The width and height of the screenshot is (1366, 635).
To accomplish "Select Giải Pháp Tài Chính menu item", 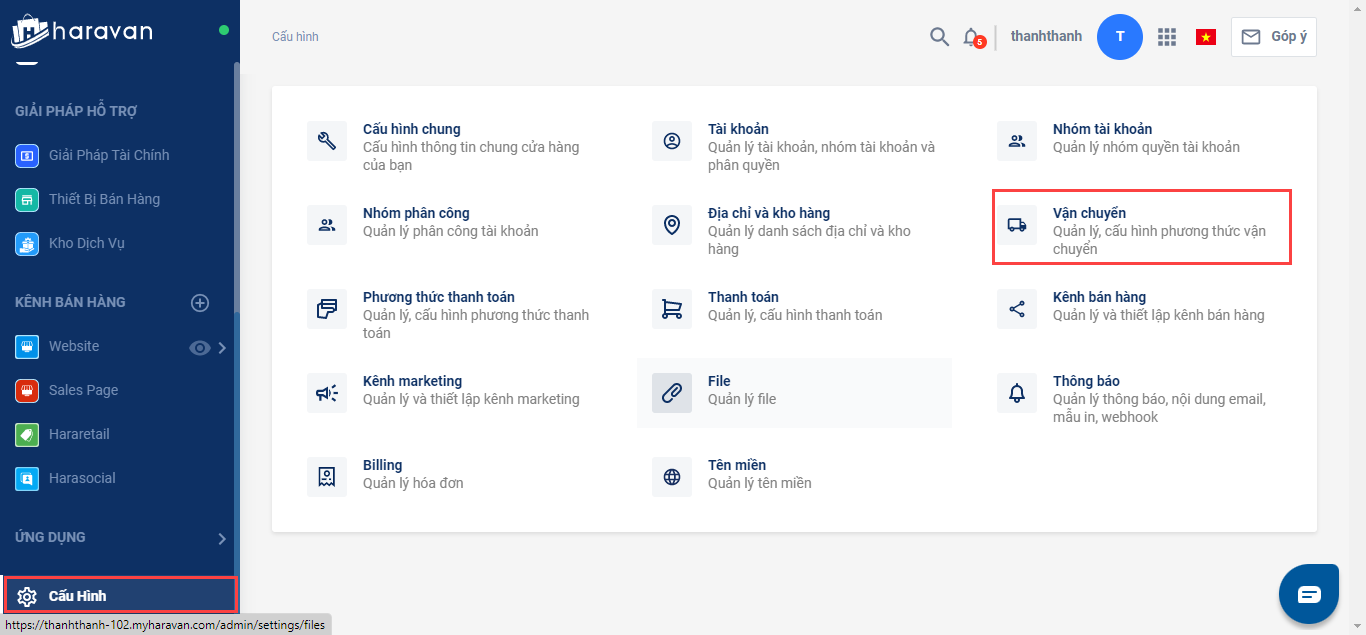I will (x=109, y=155).
